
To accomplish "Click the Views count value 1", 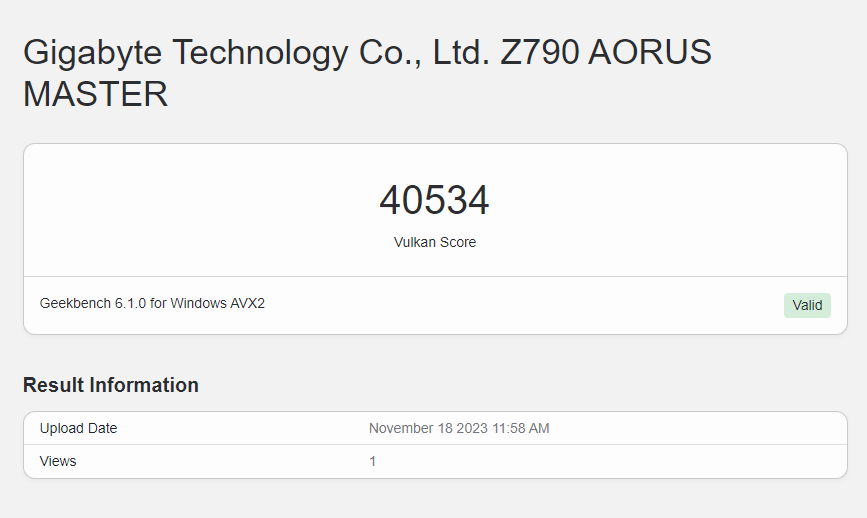I will [x=373, y=461].
